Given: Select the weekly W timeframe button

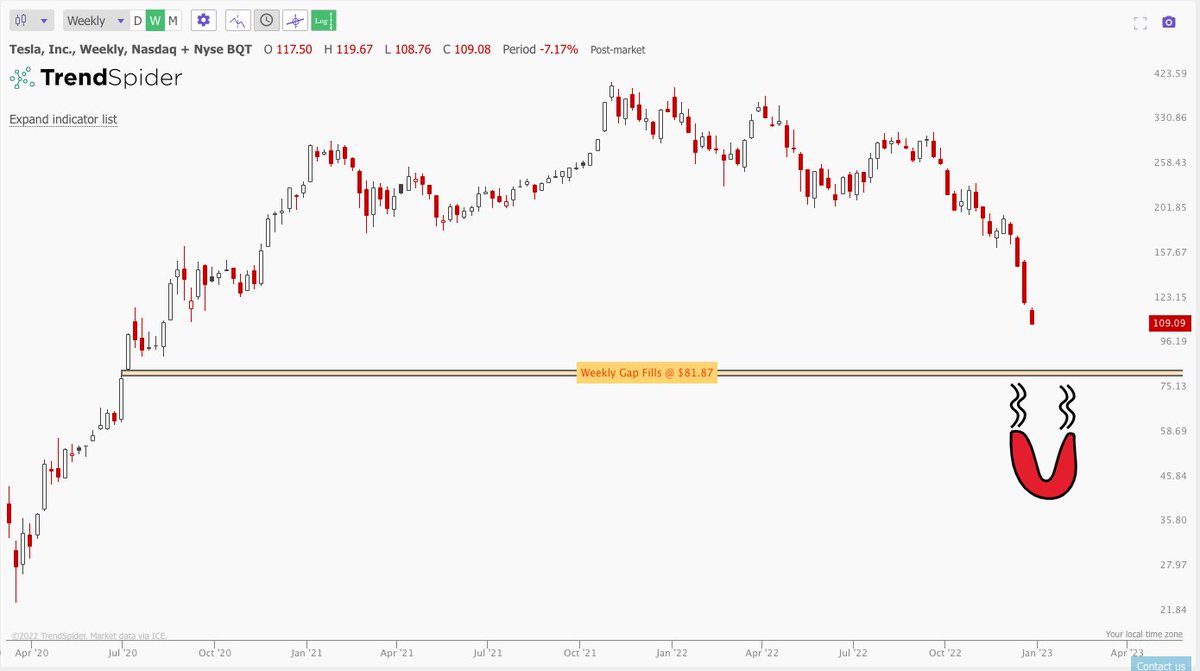Looking at the screenshot, I should [x=155, y=20].
